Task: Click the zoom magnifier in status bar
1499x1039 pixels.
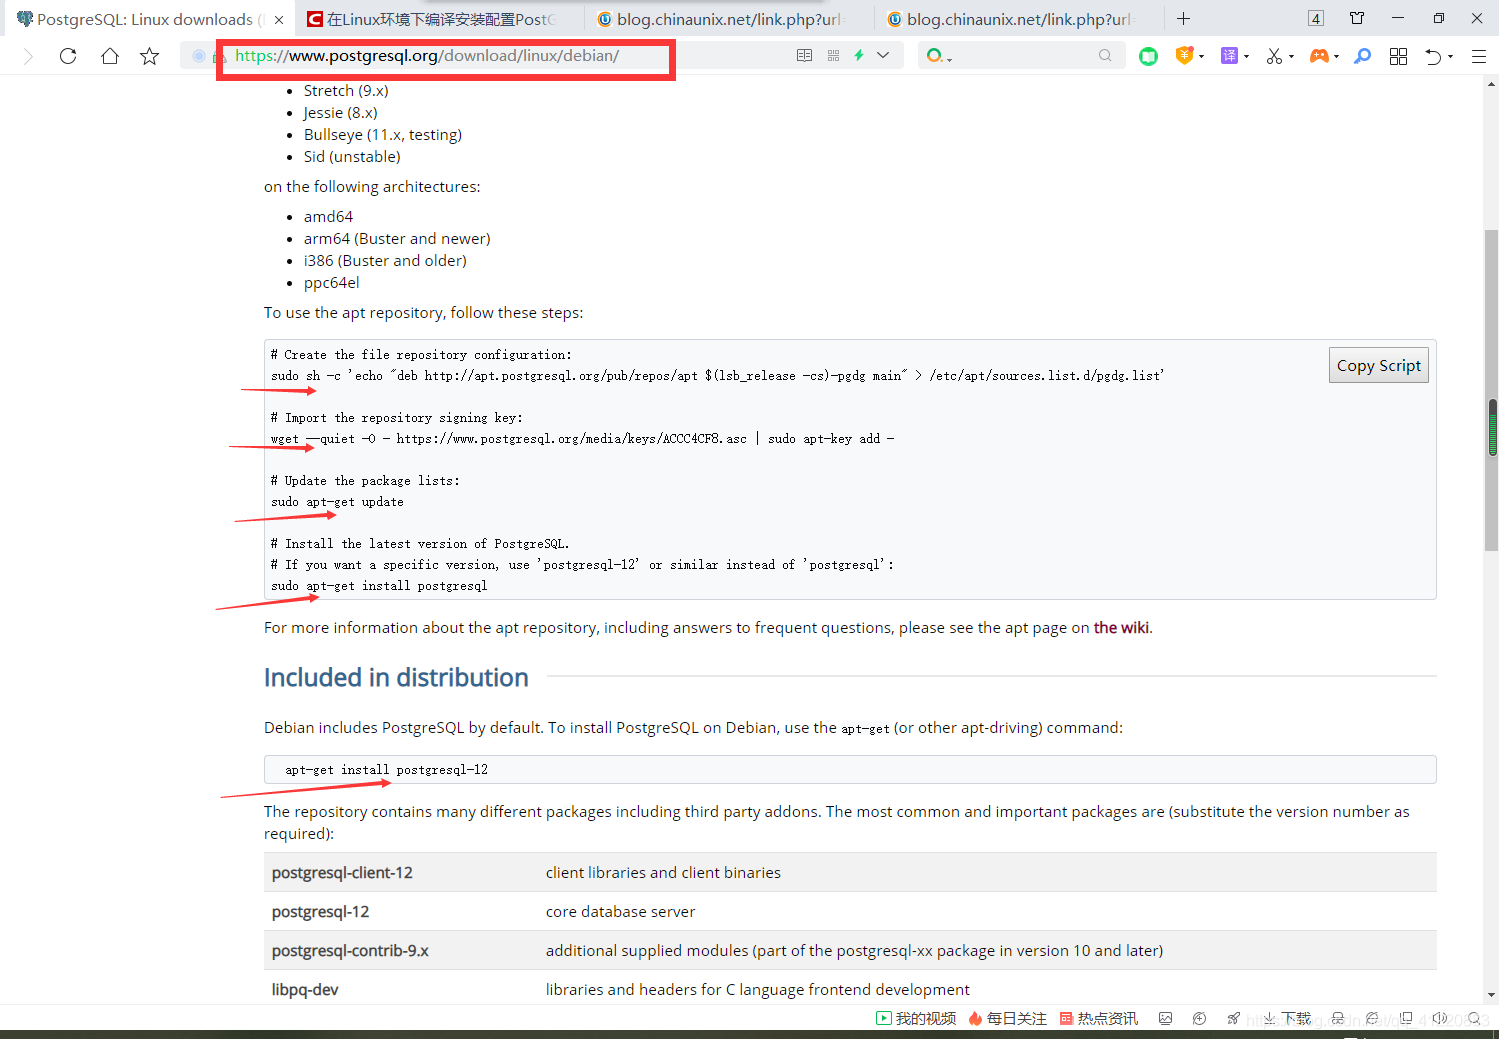Action: [x=1473, y=1018]
